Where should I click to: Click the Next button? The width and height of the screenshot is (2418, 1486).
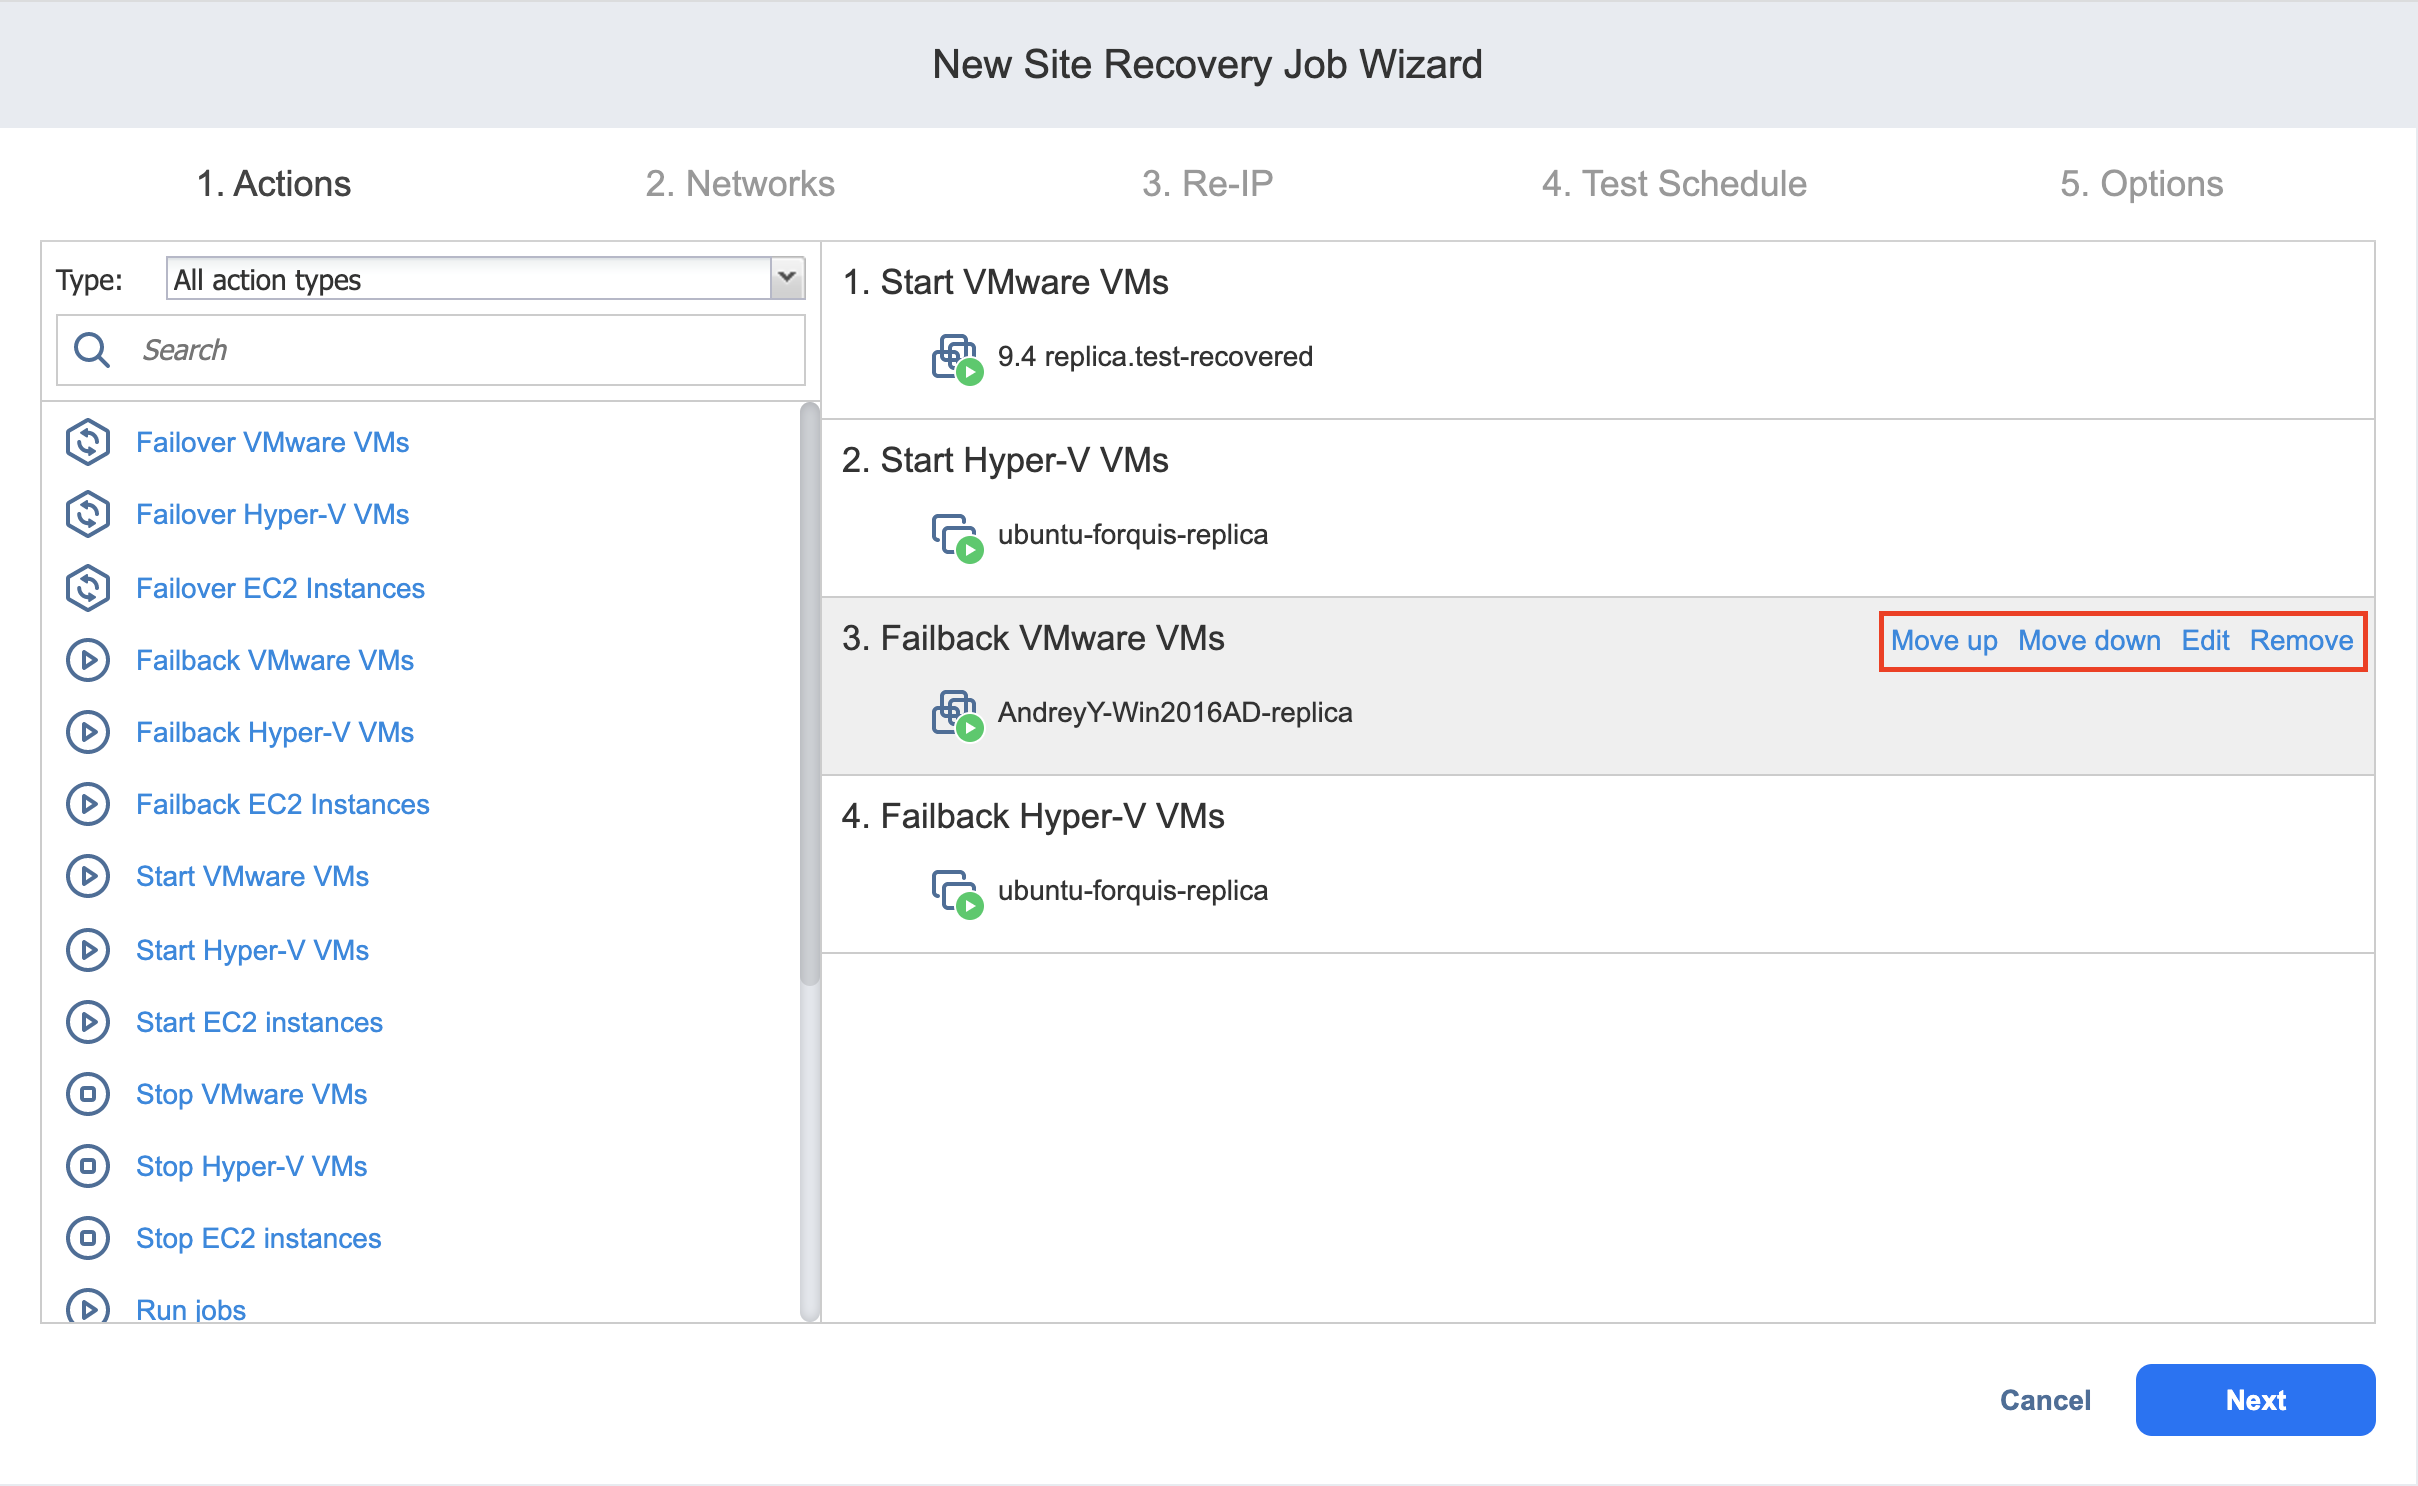(x=2255, y=1399)
